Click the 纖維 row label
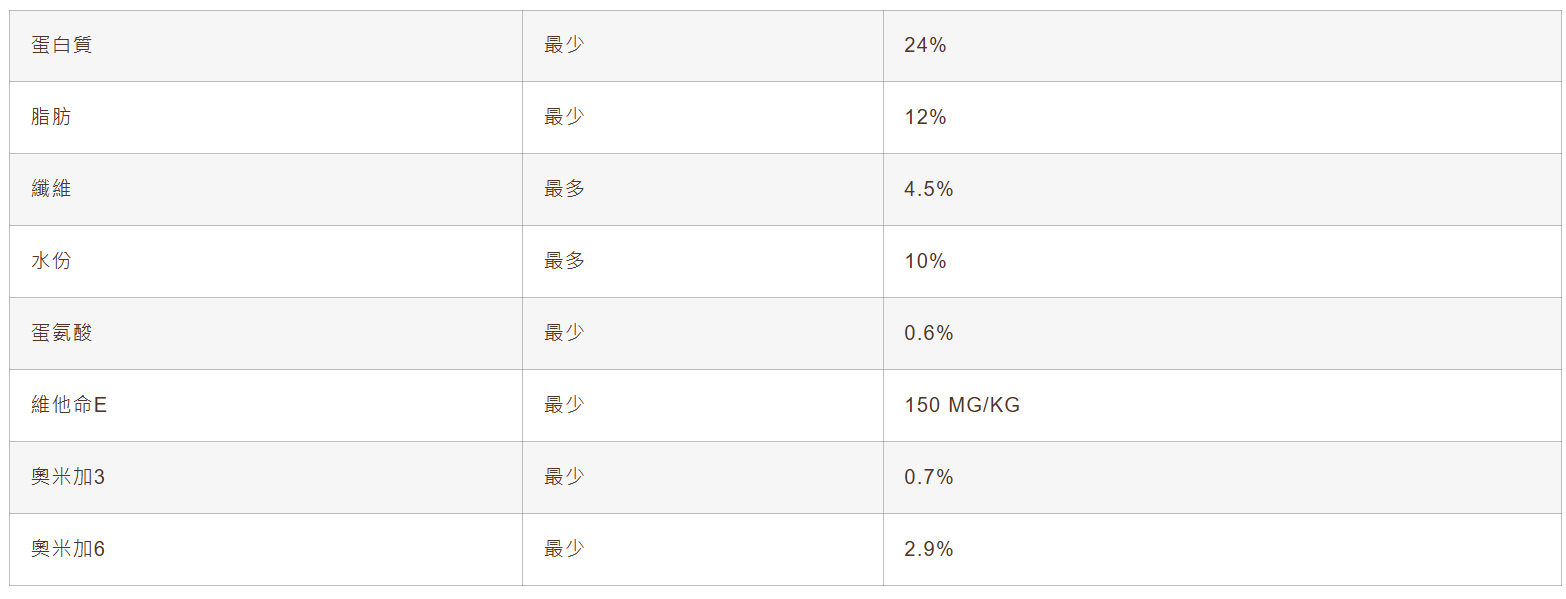 pos(51,189)
